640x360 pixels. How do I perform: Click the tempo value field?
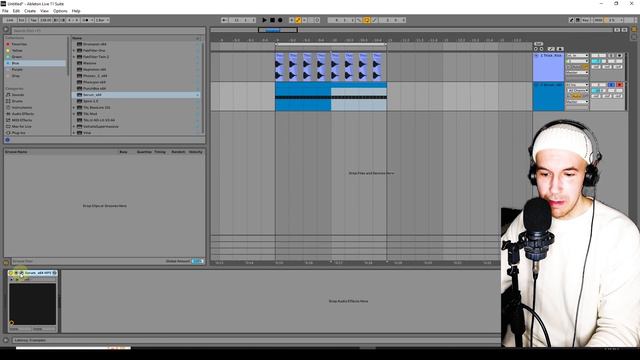point(45,20)
